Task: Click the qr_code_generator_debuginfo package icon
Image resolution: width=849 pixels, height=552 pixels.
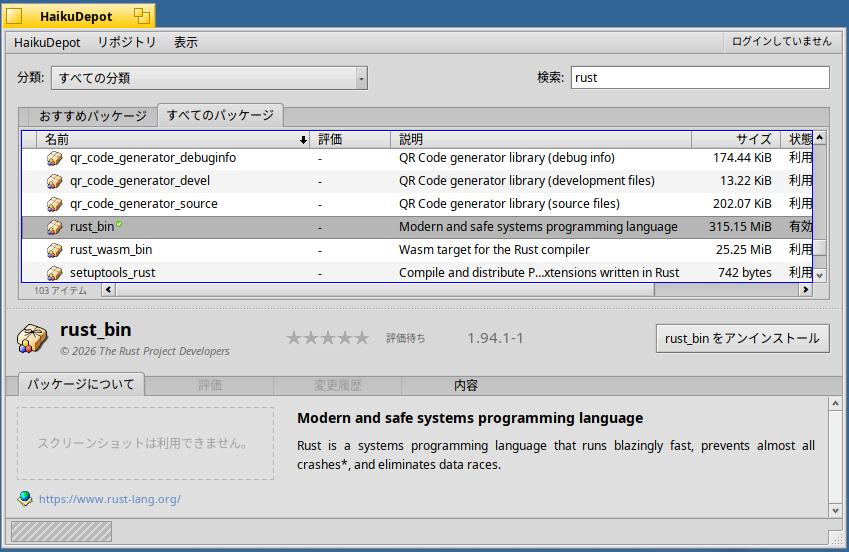Action: pyautogui.click(x=55, y=158)
